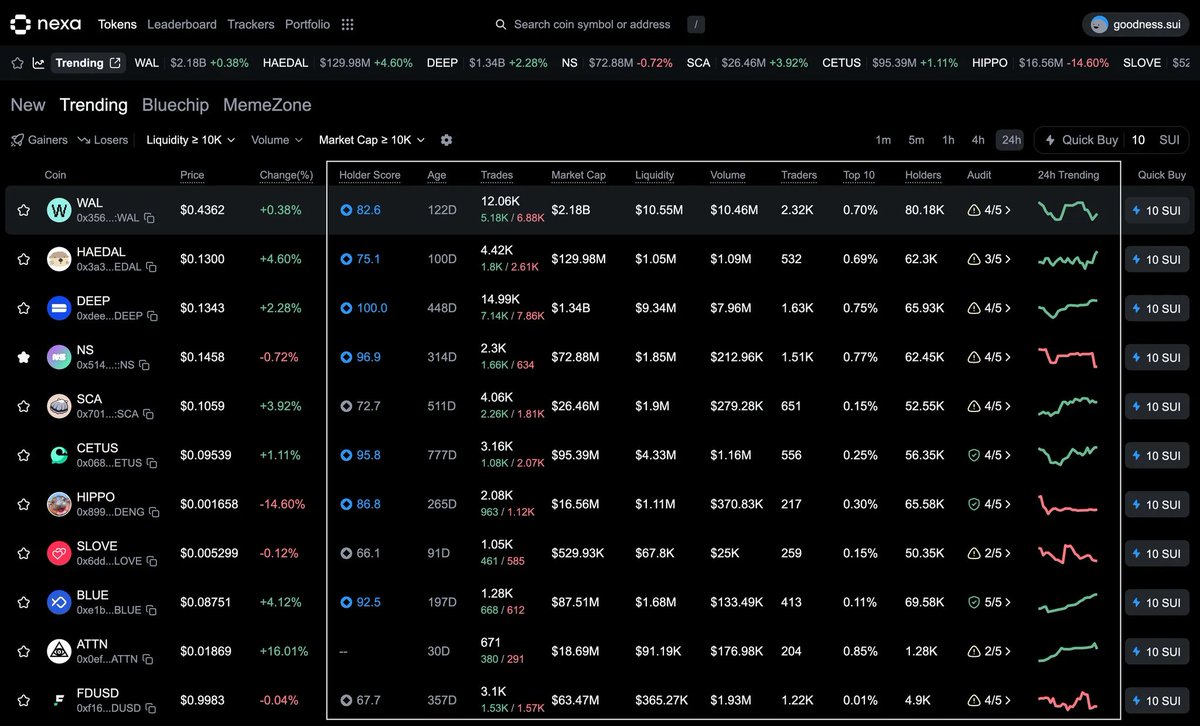Select the 24h timeframe
Screen dimensions: 1200x726
1011,140
